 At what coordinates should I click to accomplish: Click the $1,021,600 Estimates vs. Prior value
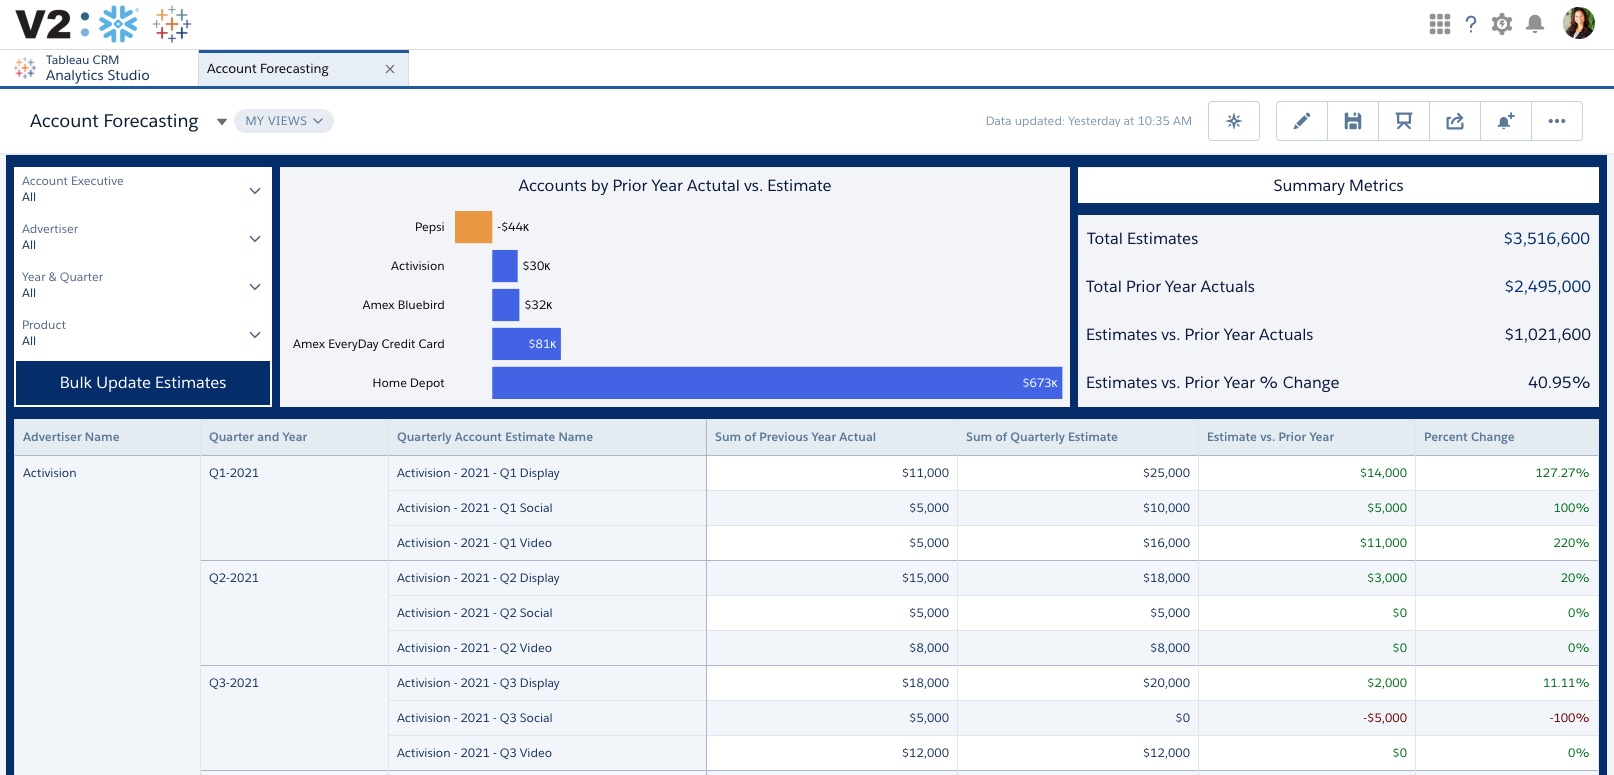pyautogui.click(x=1547, y=335)
